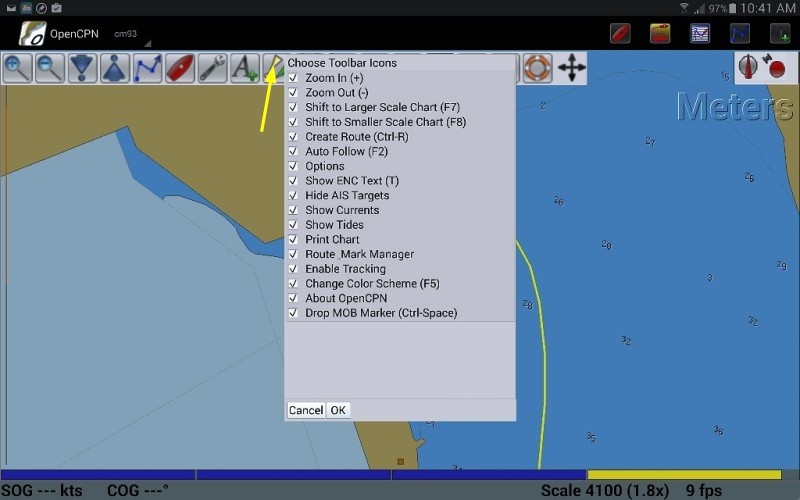Tap the gallery notification icon in status bar
This screenshot has width=800, height=500.
coord(26,8)
